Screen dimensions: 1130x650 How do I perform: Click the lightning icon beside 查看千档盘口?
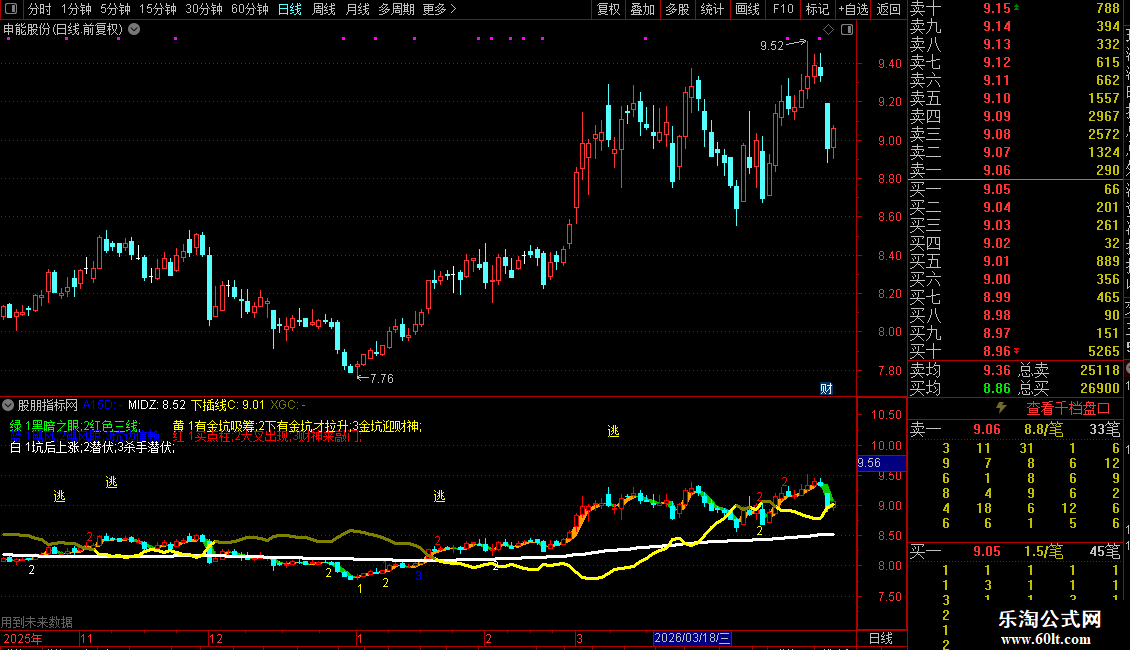pyautogui.click(x=1001, y=408)
